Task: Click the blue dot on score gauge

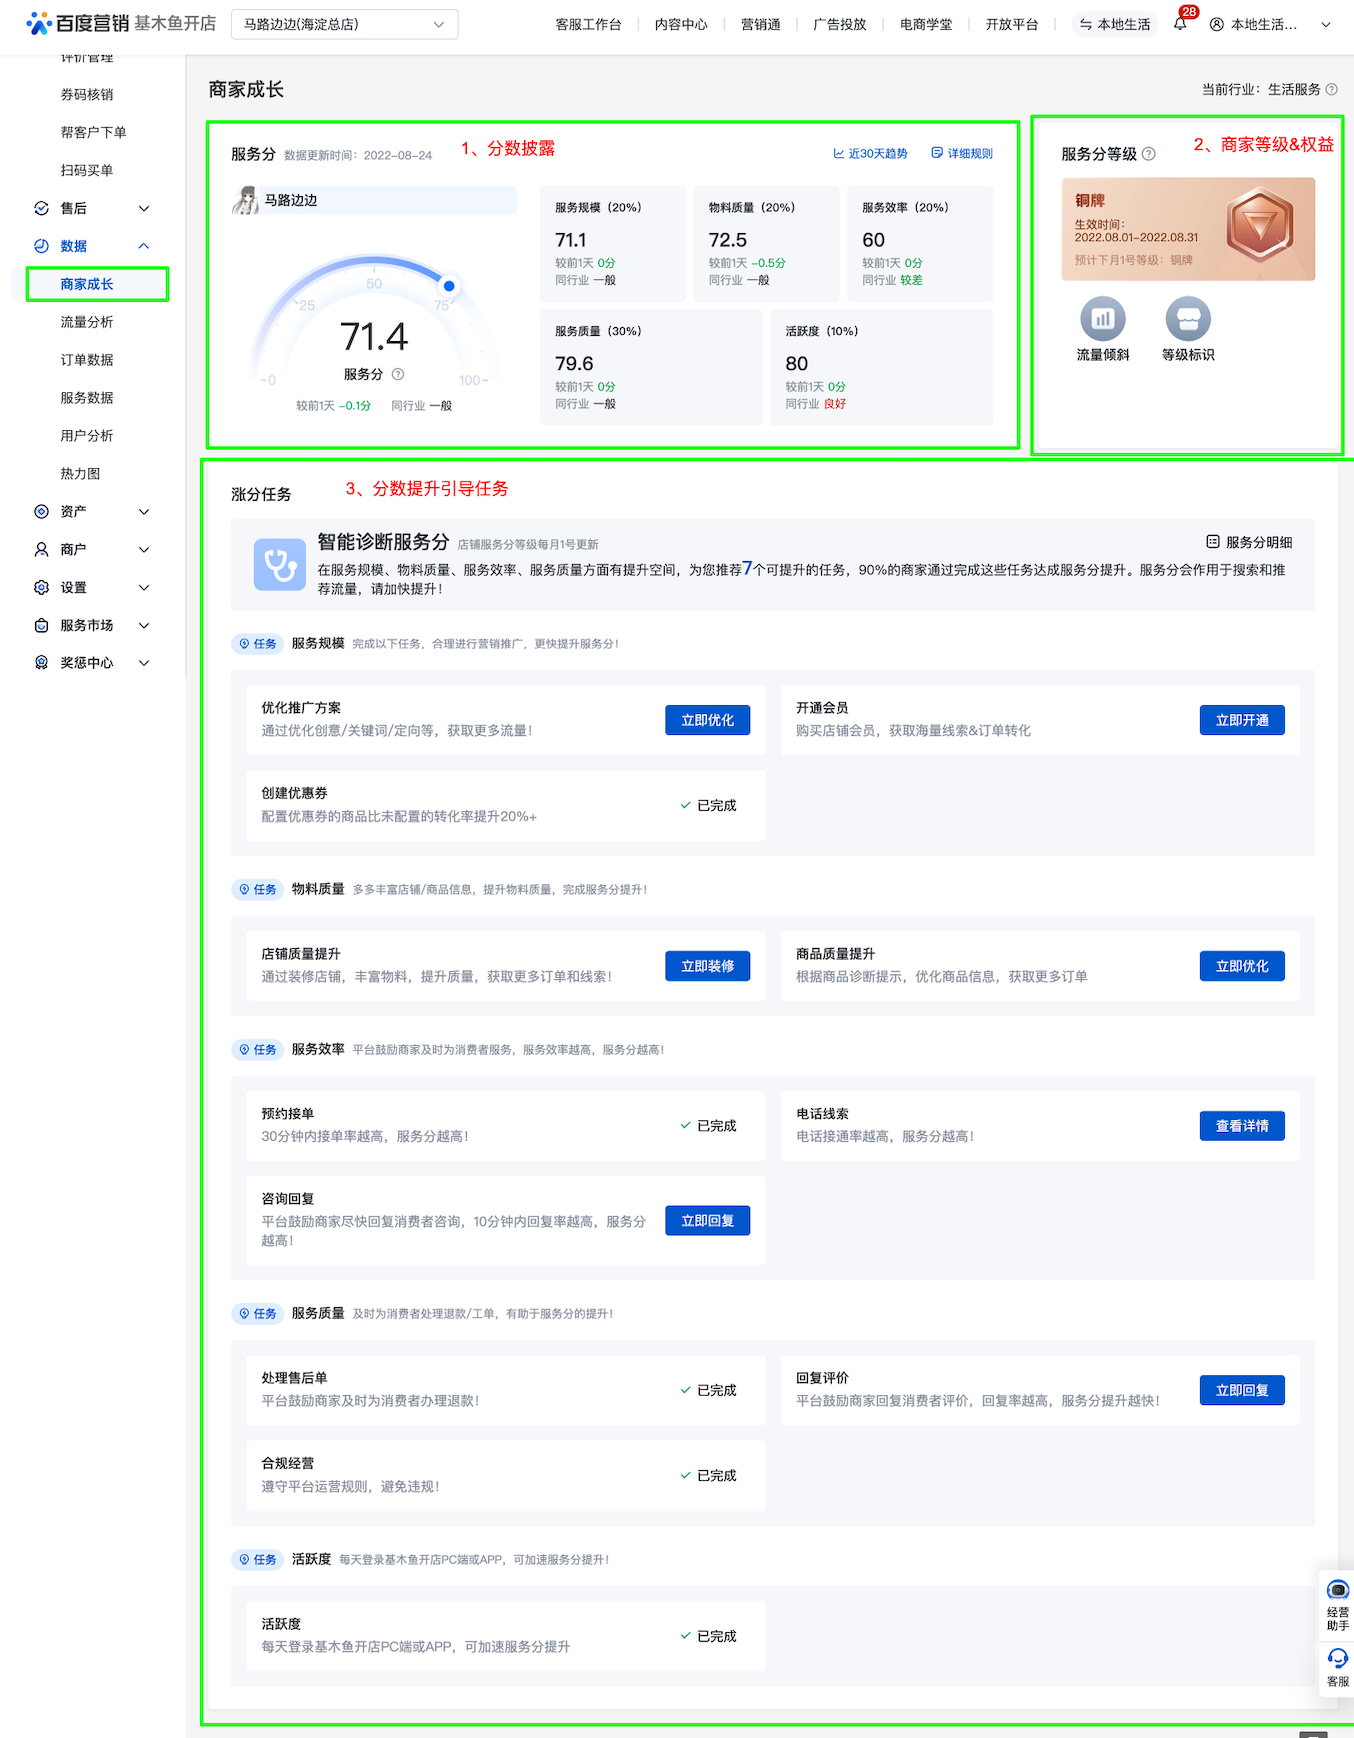Action: 449,286
